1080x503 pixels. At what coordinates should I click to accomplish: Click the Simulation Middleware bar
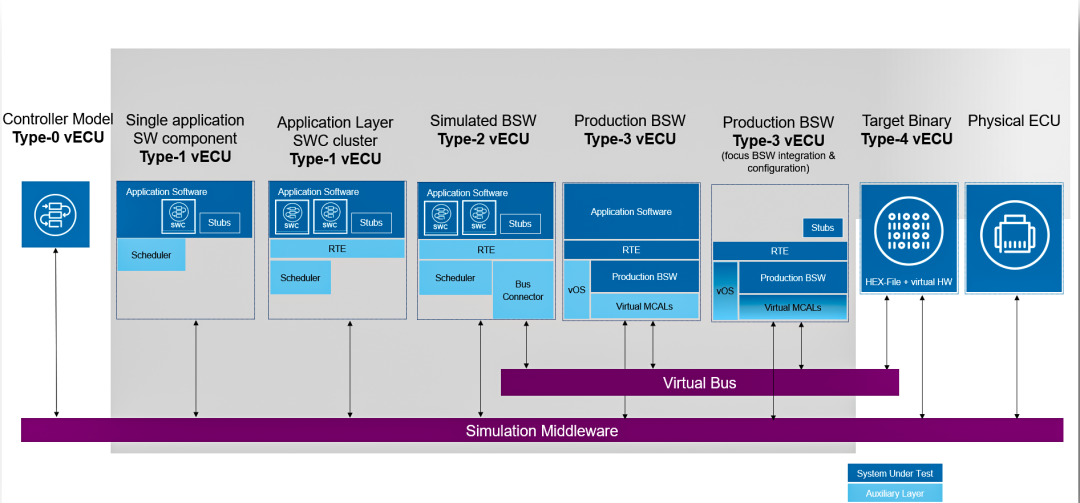(542, 431)
